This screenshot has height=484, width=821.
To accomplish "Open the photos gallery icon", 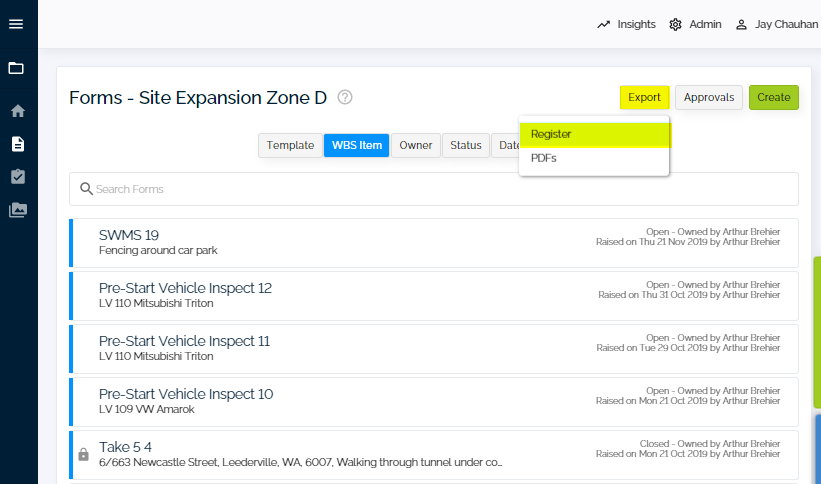I will tap(18, 210).
